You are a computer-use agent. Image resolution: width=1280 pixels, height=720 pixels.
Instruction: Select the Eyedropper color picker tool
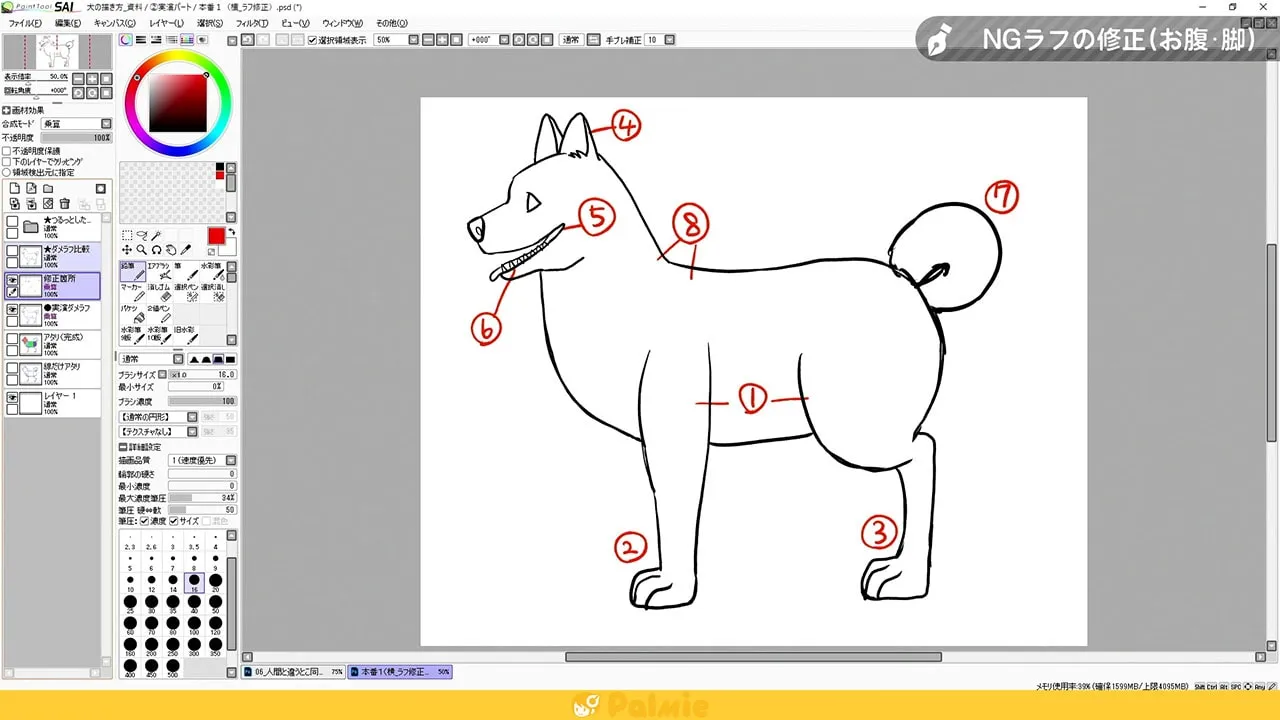[185, 249]
